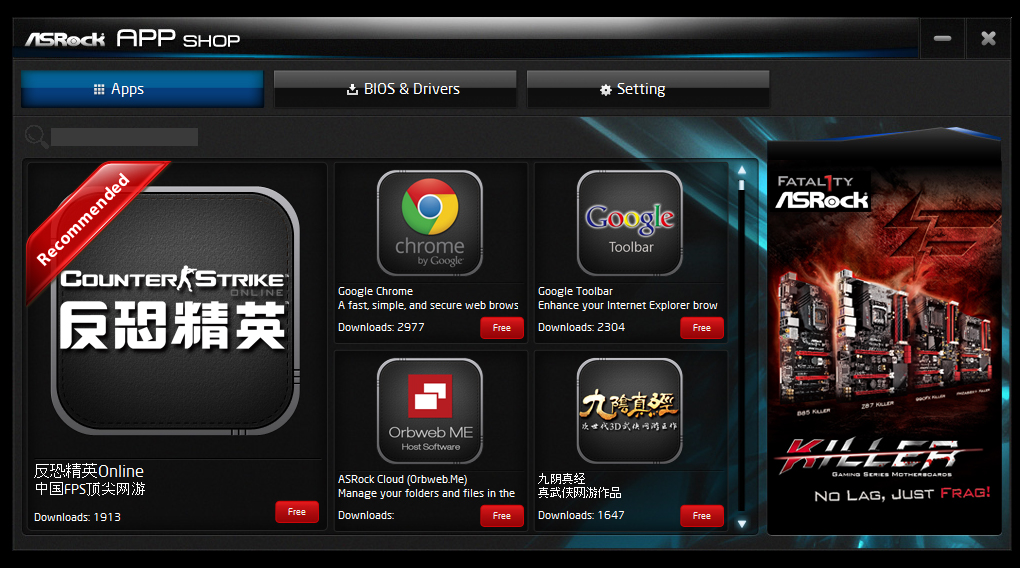This screenshot has width=1020, height=568.
Task: Click Free button for Google Toolbar
Action: [702, 328]
